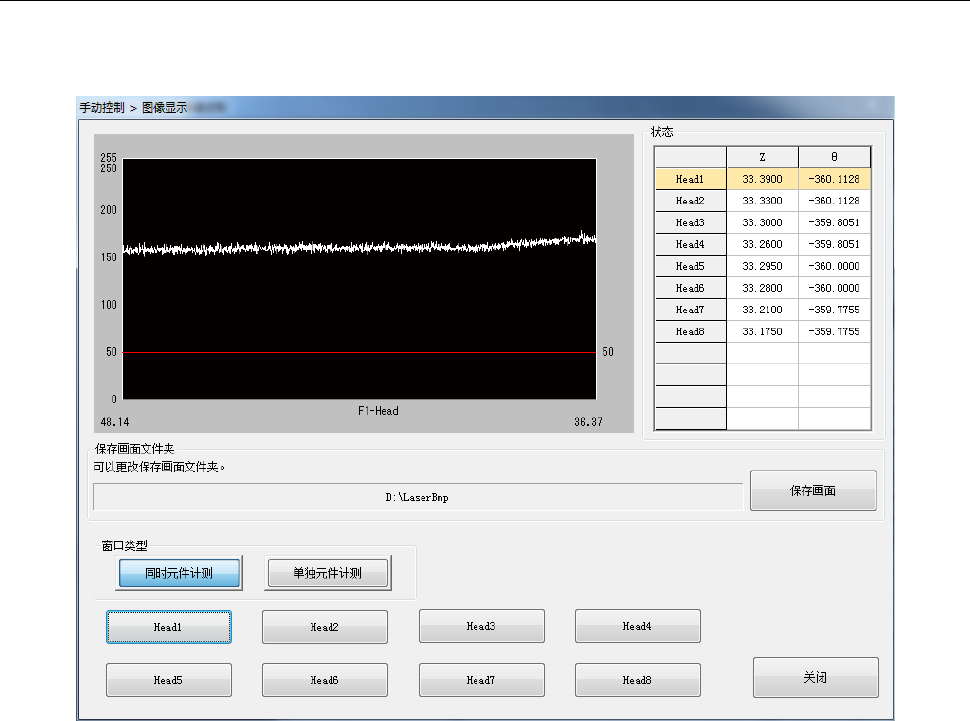
Task: Choose the Head4 button
Action: point(637,626)
